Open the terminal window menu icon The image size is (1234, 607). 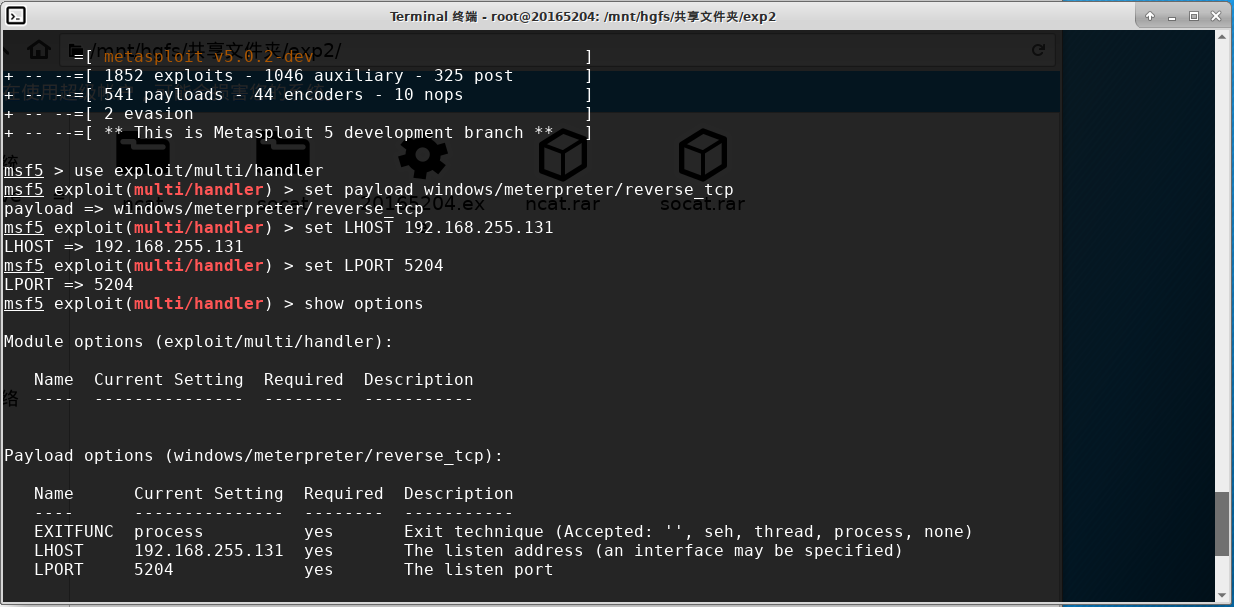15,15
